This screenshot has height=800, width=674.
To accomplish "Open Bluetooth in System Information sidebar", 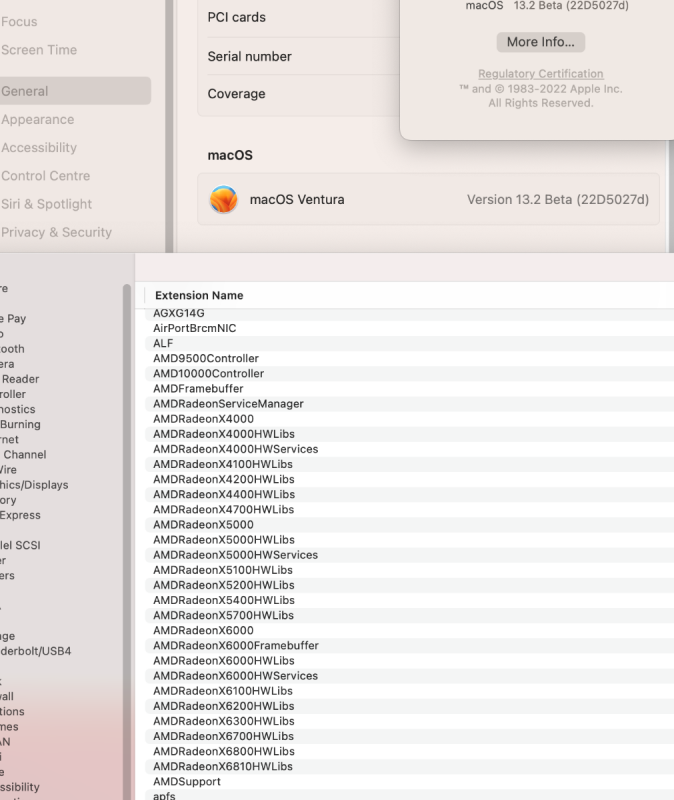I will (x=12, y=349).
